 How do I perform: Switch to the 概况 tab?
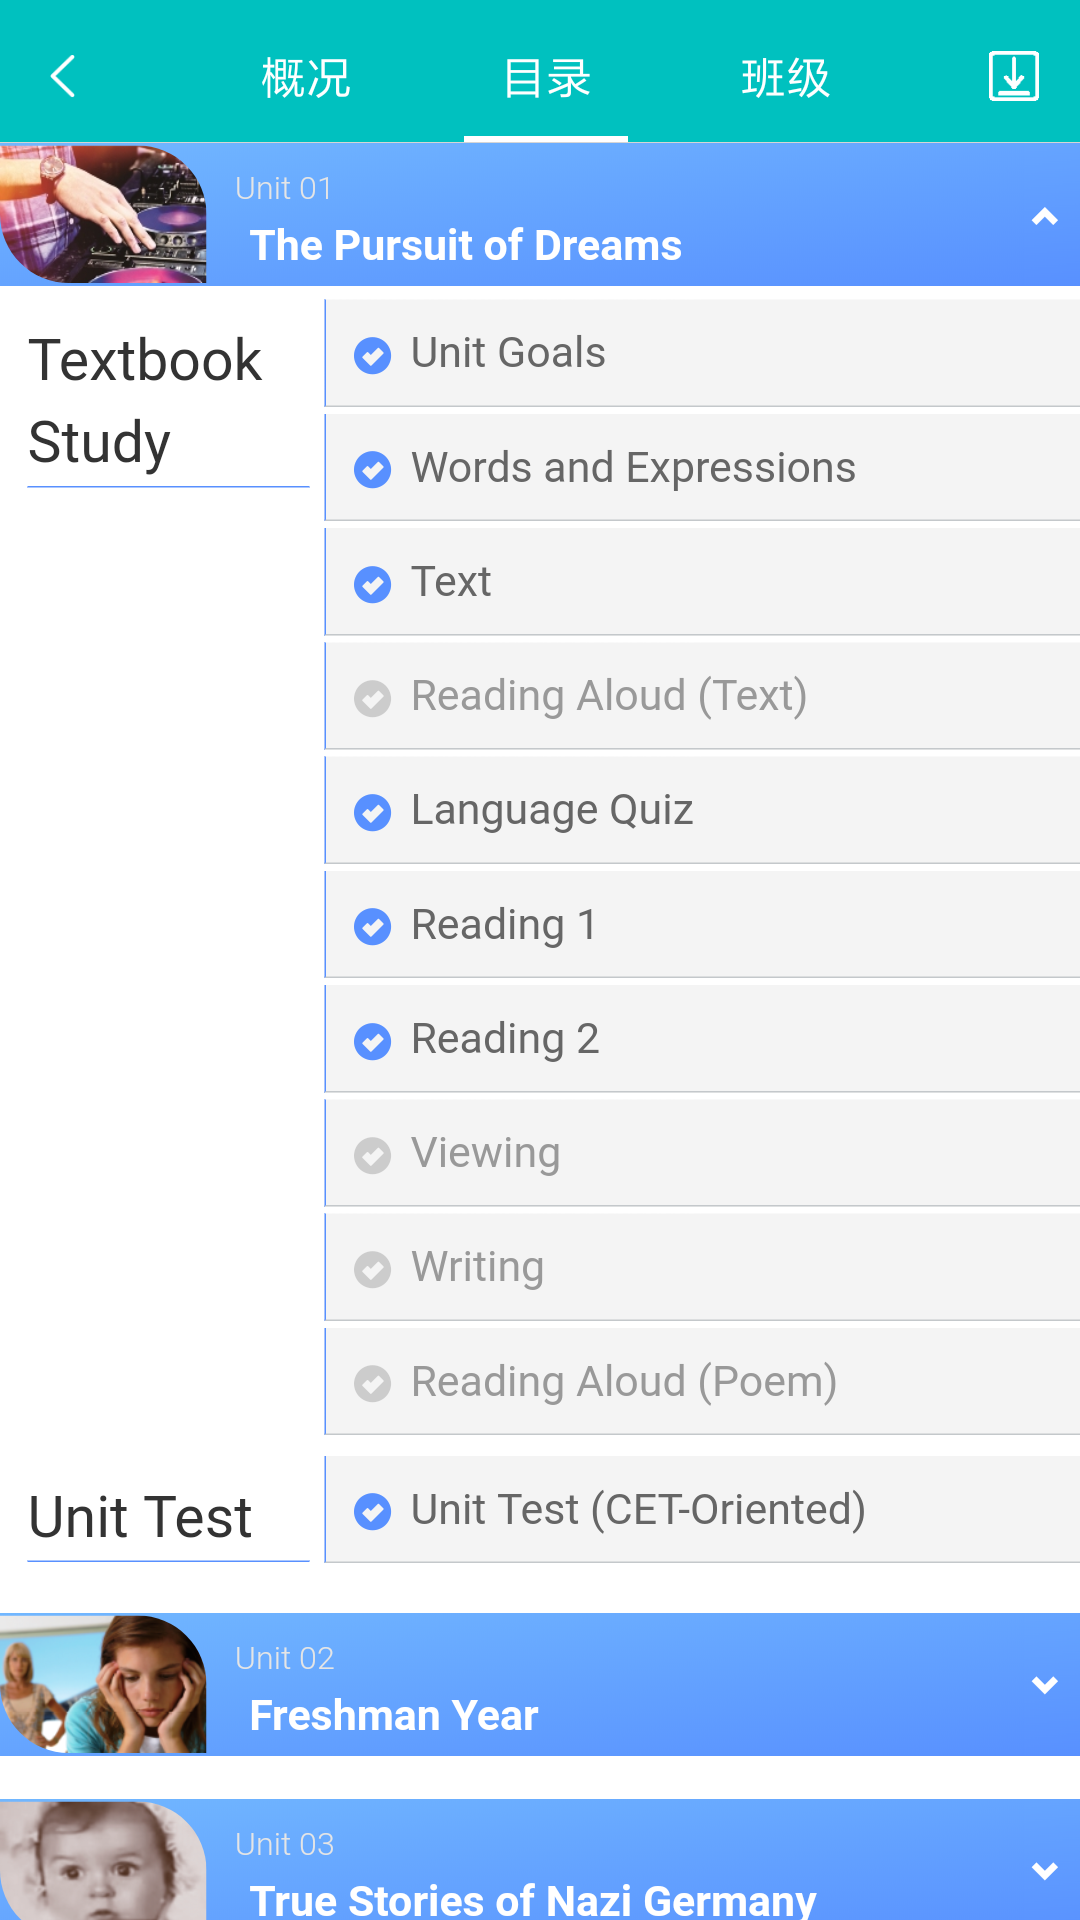[306, 77]
